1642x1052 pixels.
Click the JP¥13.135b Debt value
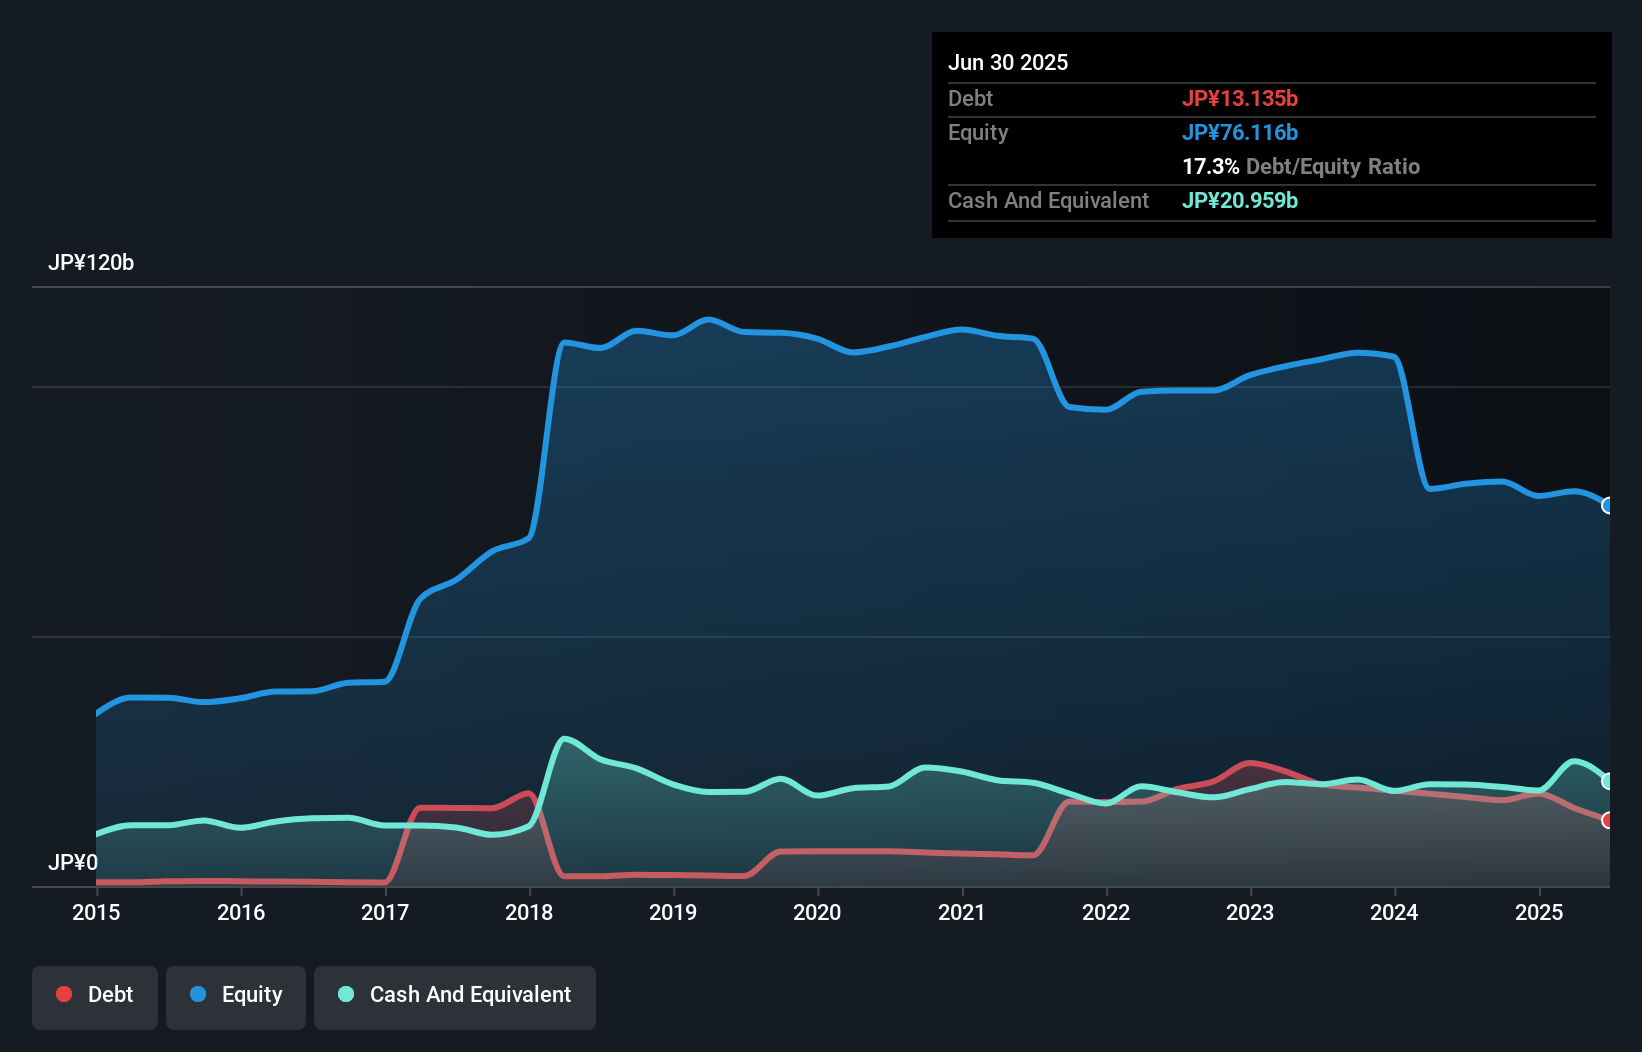(x=1241, y=98)
